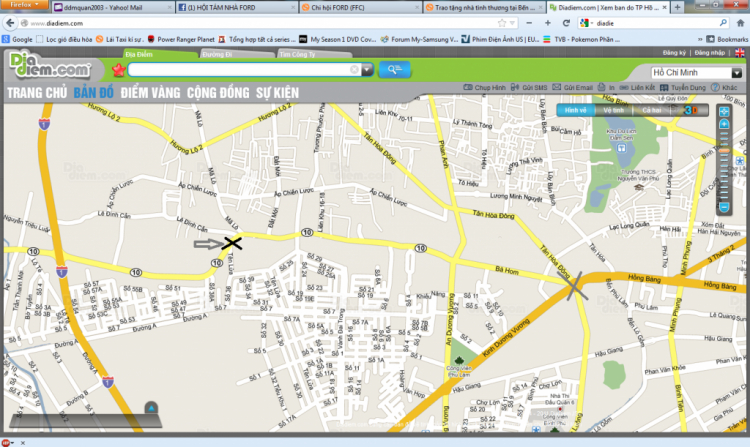
Task: Click the orange zoom level slider handle
Action: tap(724, 151)
